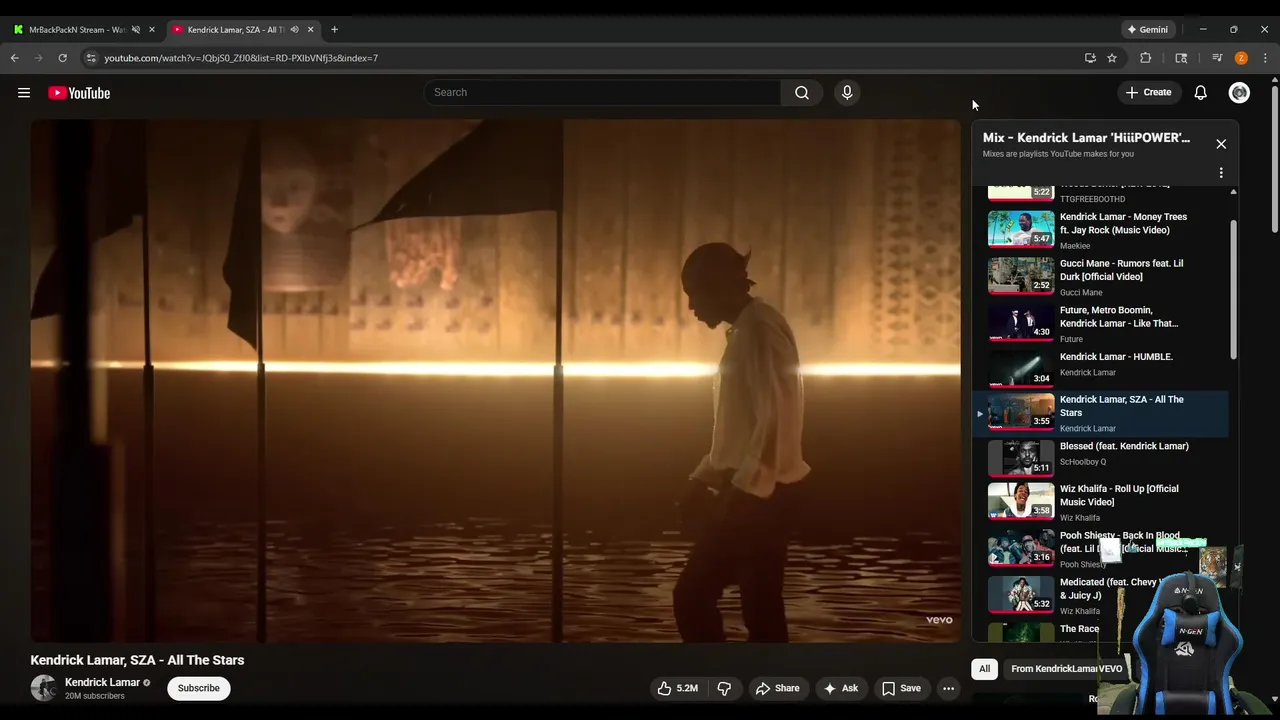
Task: Open Chrome extensions puzzle icon
Action: coord(1146,58)
